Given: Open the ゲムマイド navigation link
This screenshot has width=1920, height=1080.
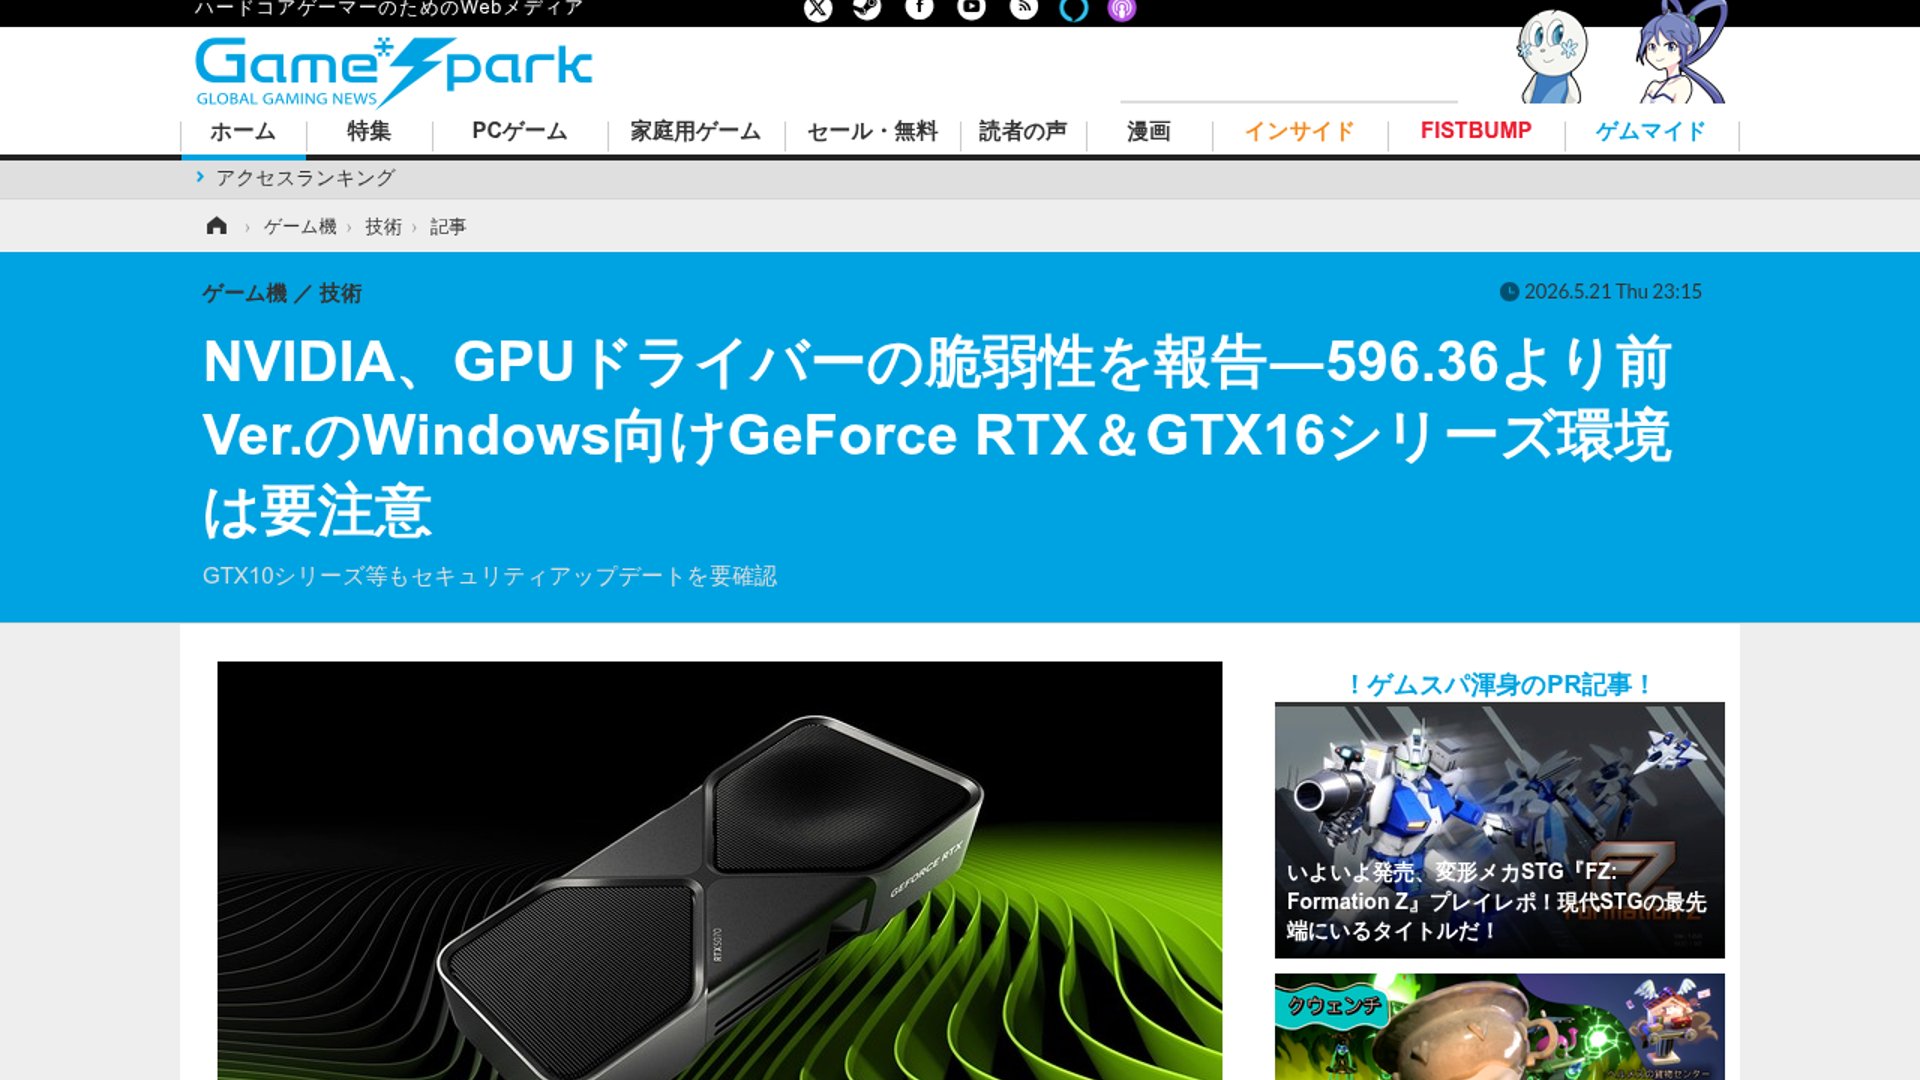Looking at the screenshot, I should point(1651,132).
